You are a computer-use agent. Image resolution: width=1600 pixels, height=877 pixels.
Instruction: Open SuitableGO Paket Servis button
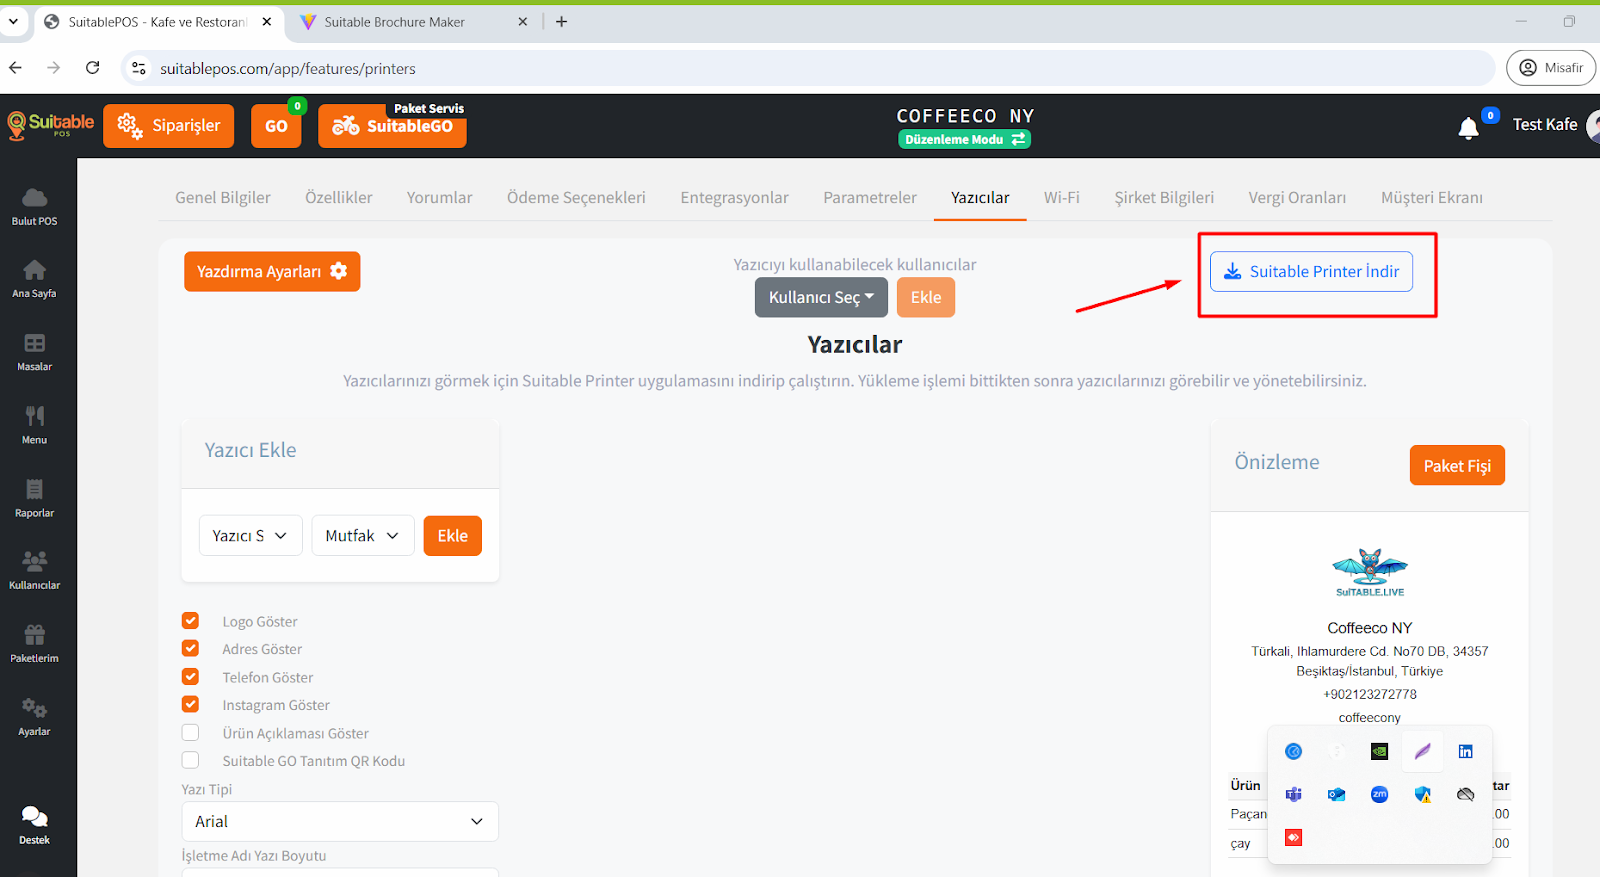tap(392, 126)
